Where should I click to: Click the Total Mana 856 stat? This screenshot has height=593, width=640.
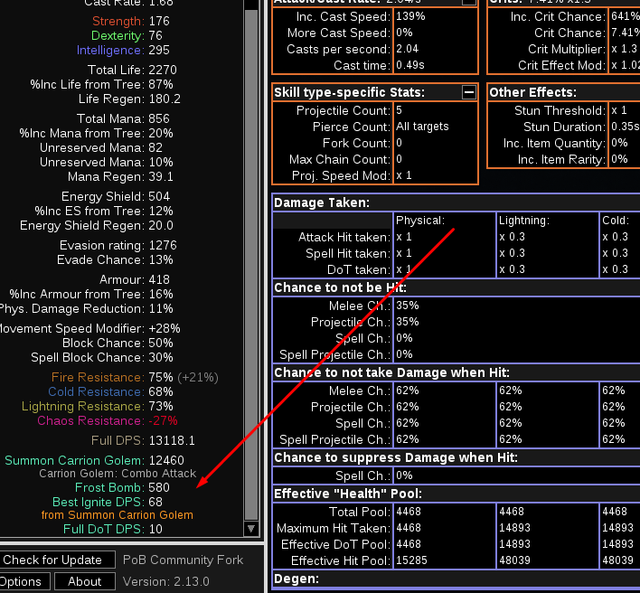click(x=123, y=119)
